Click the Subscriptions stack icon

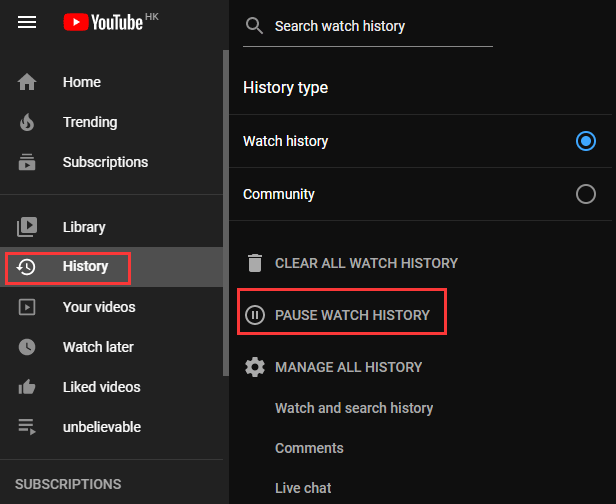click(x=27, y=162)
